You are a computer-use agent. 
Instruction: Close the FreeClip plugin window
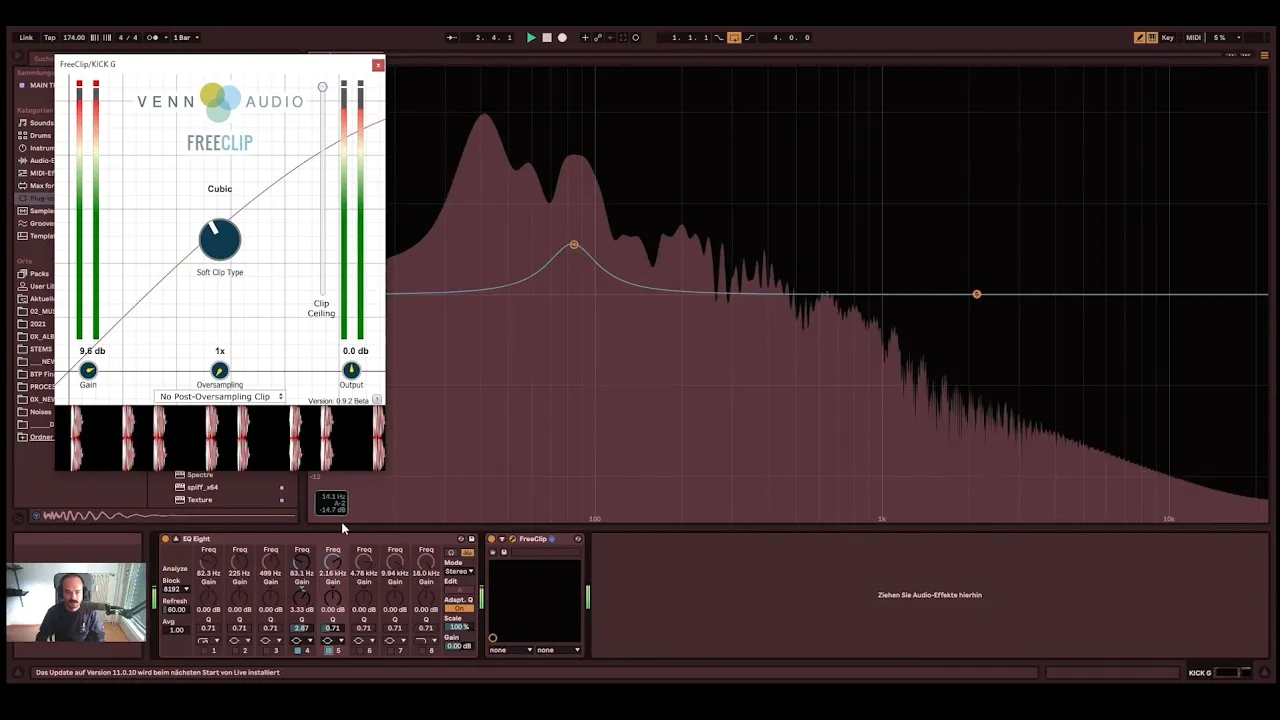click(x=377, y=65)
